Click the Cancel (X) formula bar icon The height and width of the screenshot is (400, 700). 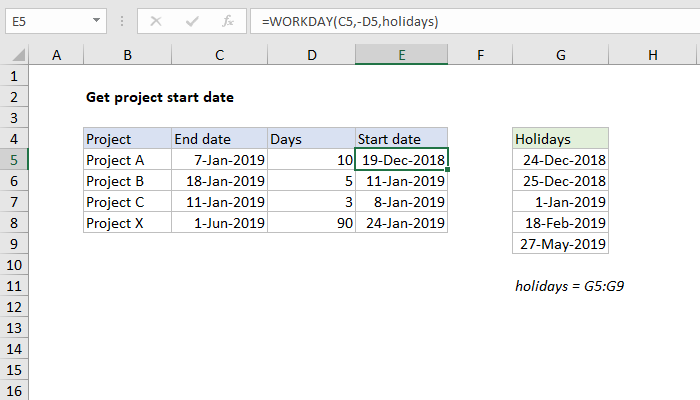pyautogui.click(x=155, y=20)
